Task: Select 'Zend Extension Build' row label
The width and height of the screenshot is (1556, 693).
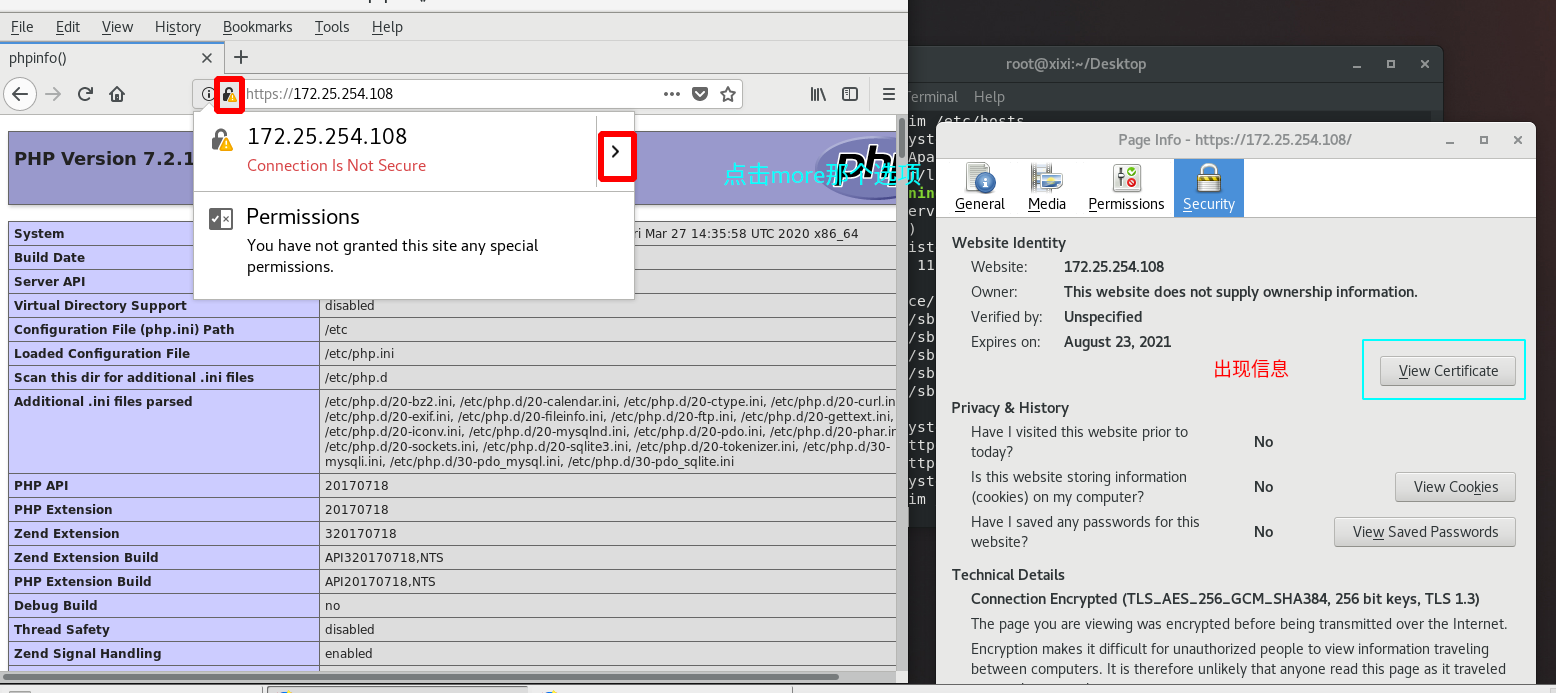Action: 86,557
